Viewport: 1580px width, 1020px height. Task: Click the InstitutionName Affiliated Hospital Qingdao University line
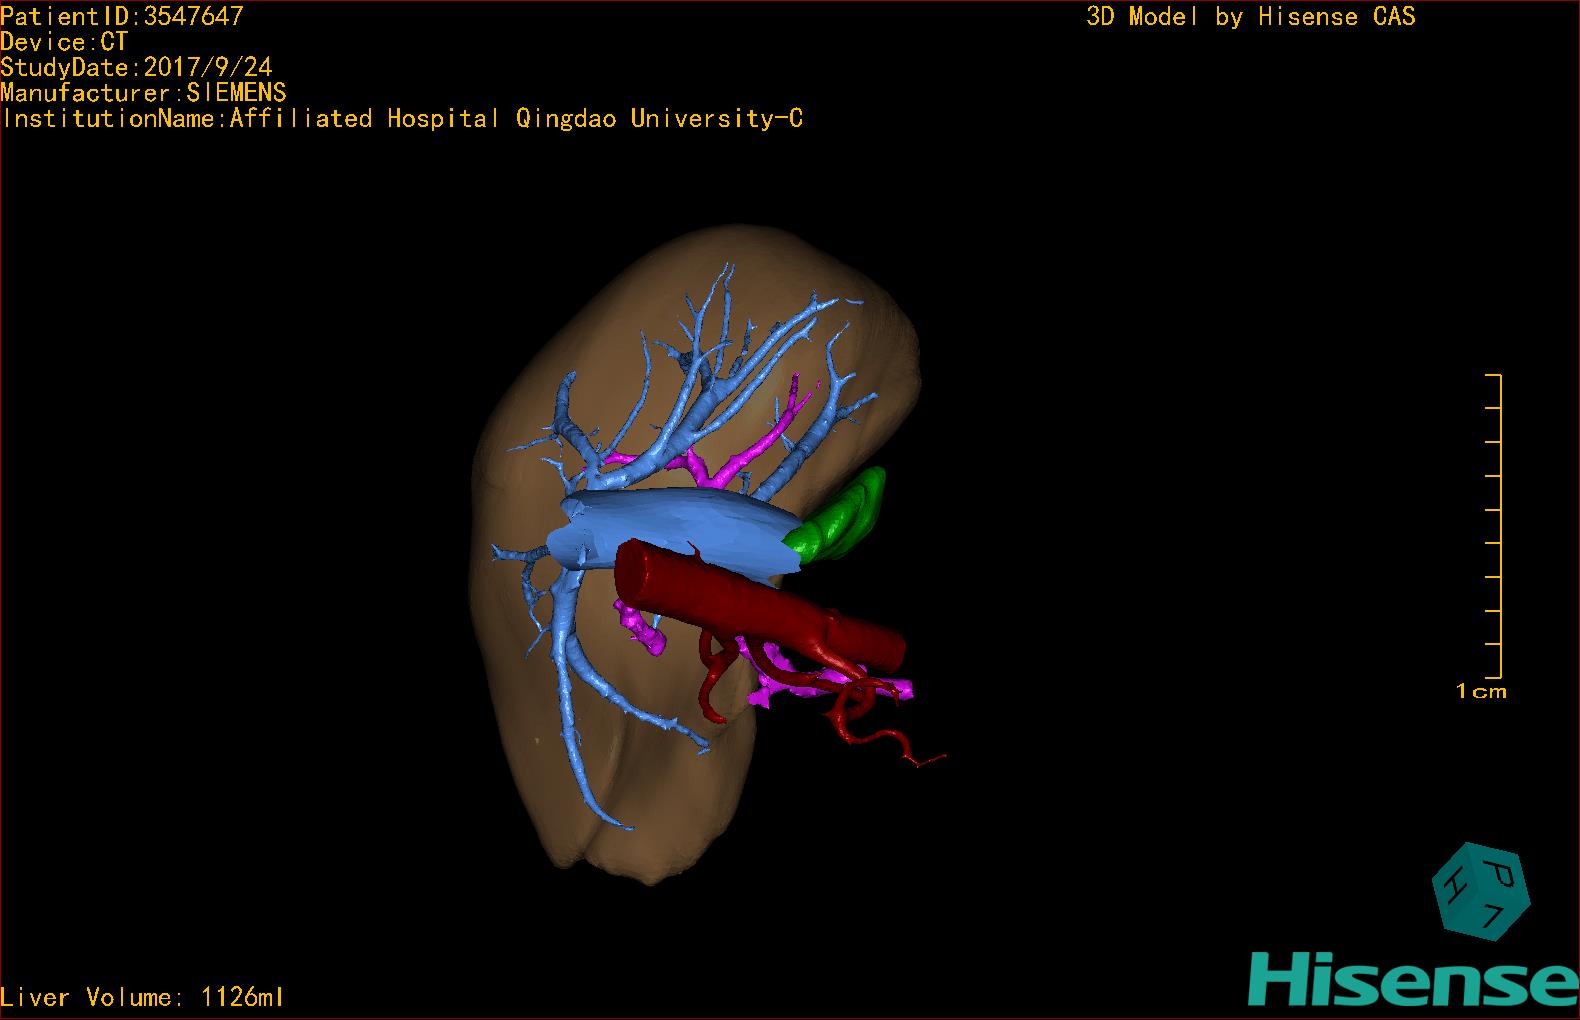pos(402,119)
